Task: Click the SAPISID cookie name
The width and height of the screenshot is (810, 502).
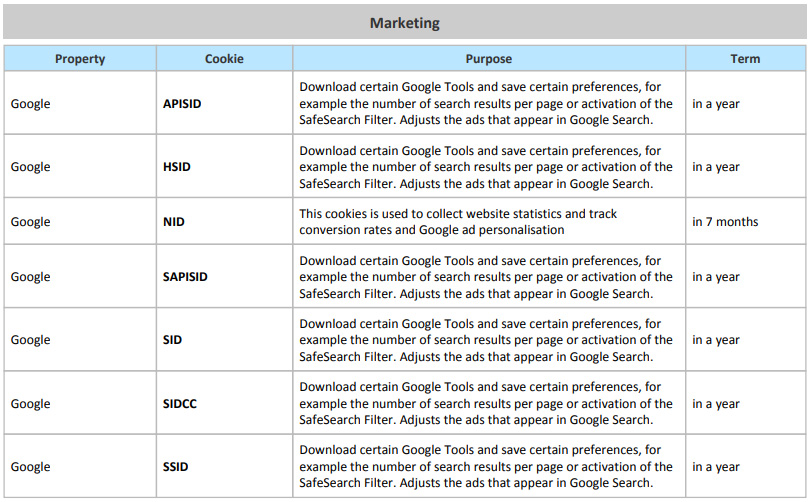Action: point(185,277)
